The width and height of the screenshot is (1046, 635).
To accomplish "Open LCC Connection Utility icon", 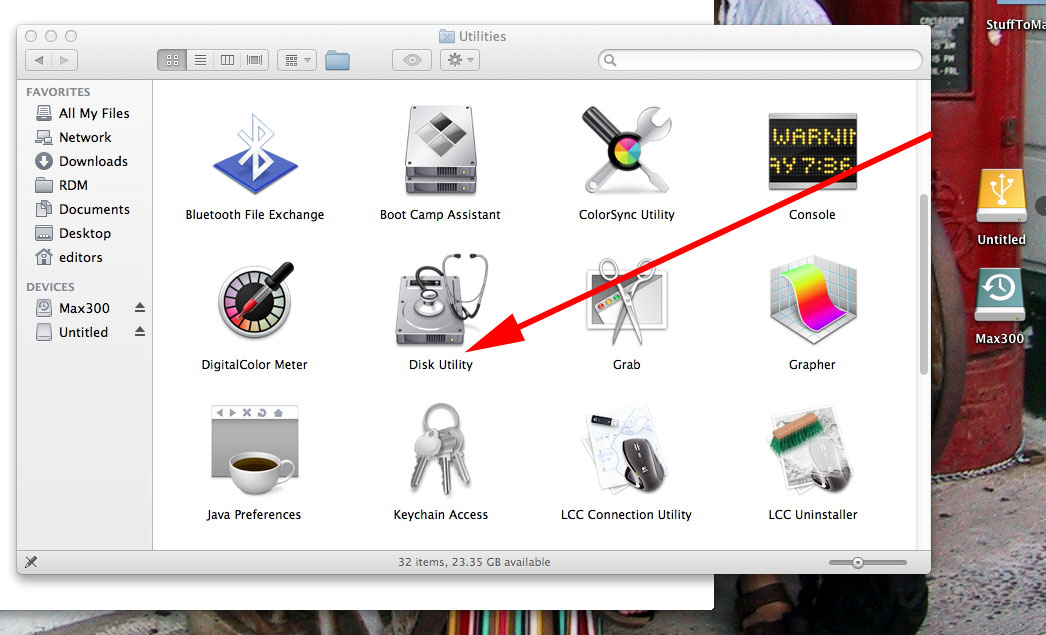I will point(626,450).
